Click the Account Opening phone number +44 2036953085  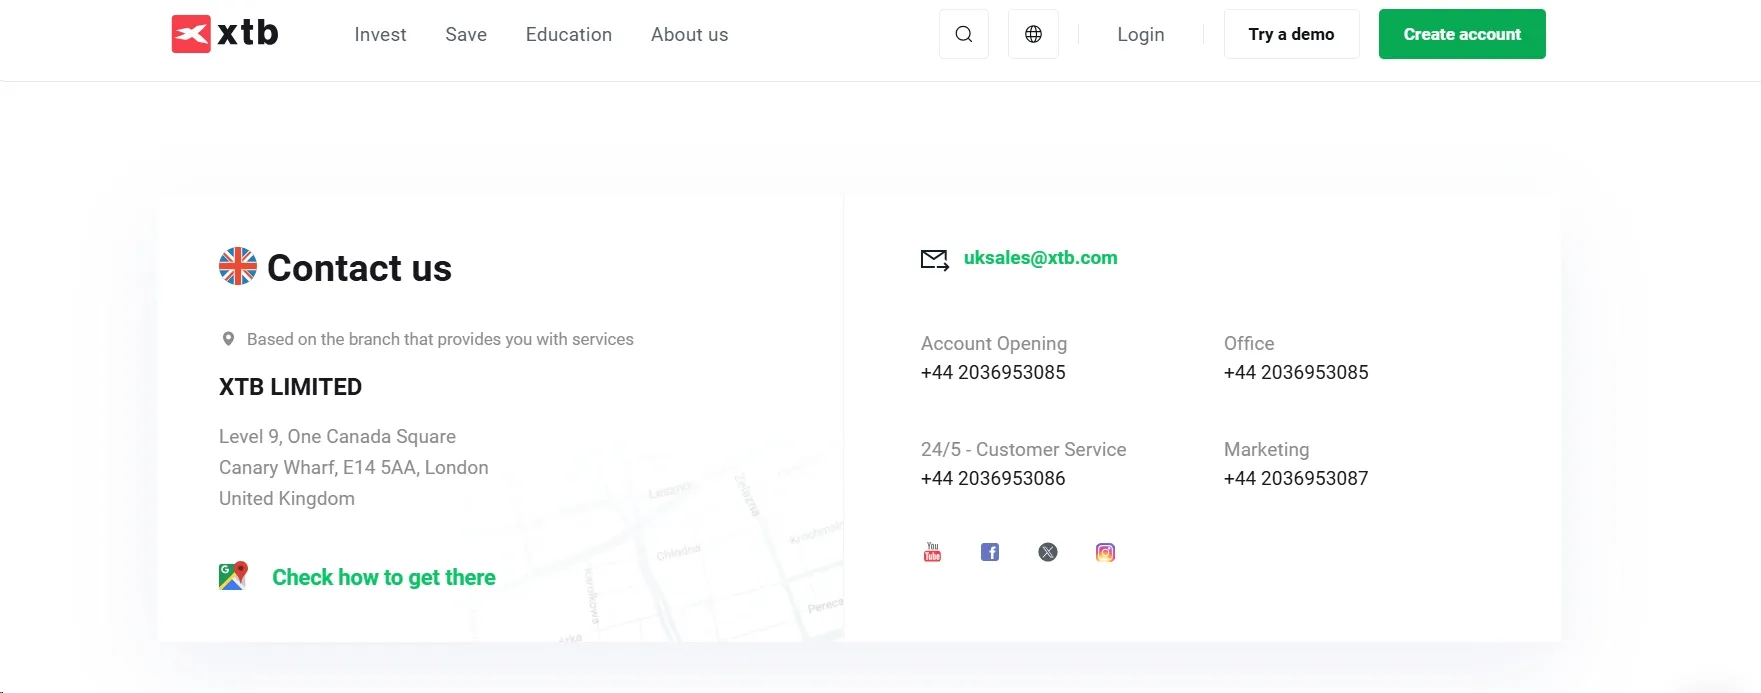pyautogui.click(x=993, y=372)
